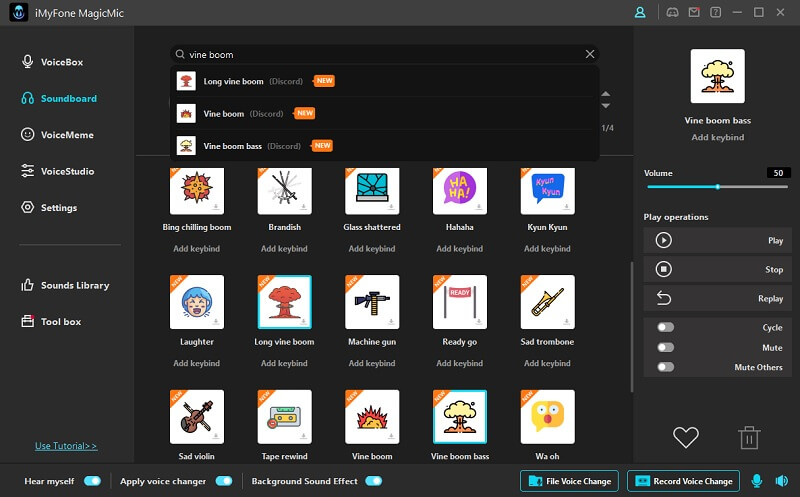
Task: Stop the sound playback
Action: (x=717, y=269)
